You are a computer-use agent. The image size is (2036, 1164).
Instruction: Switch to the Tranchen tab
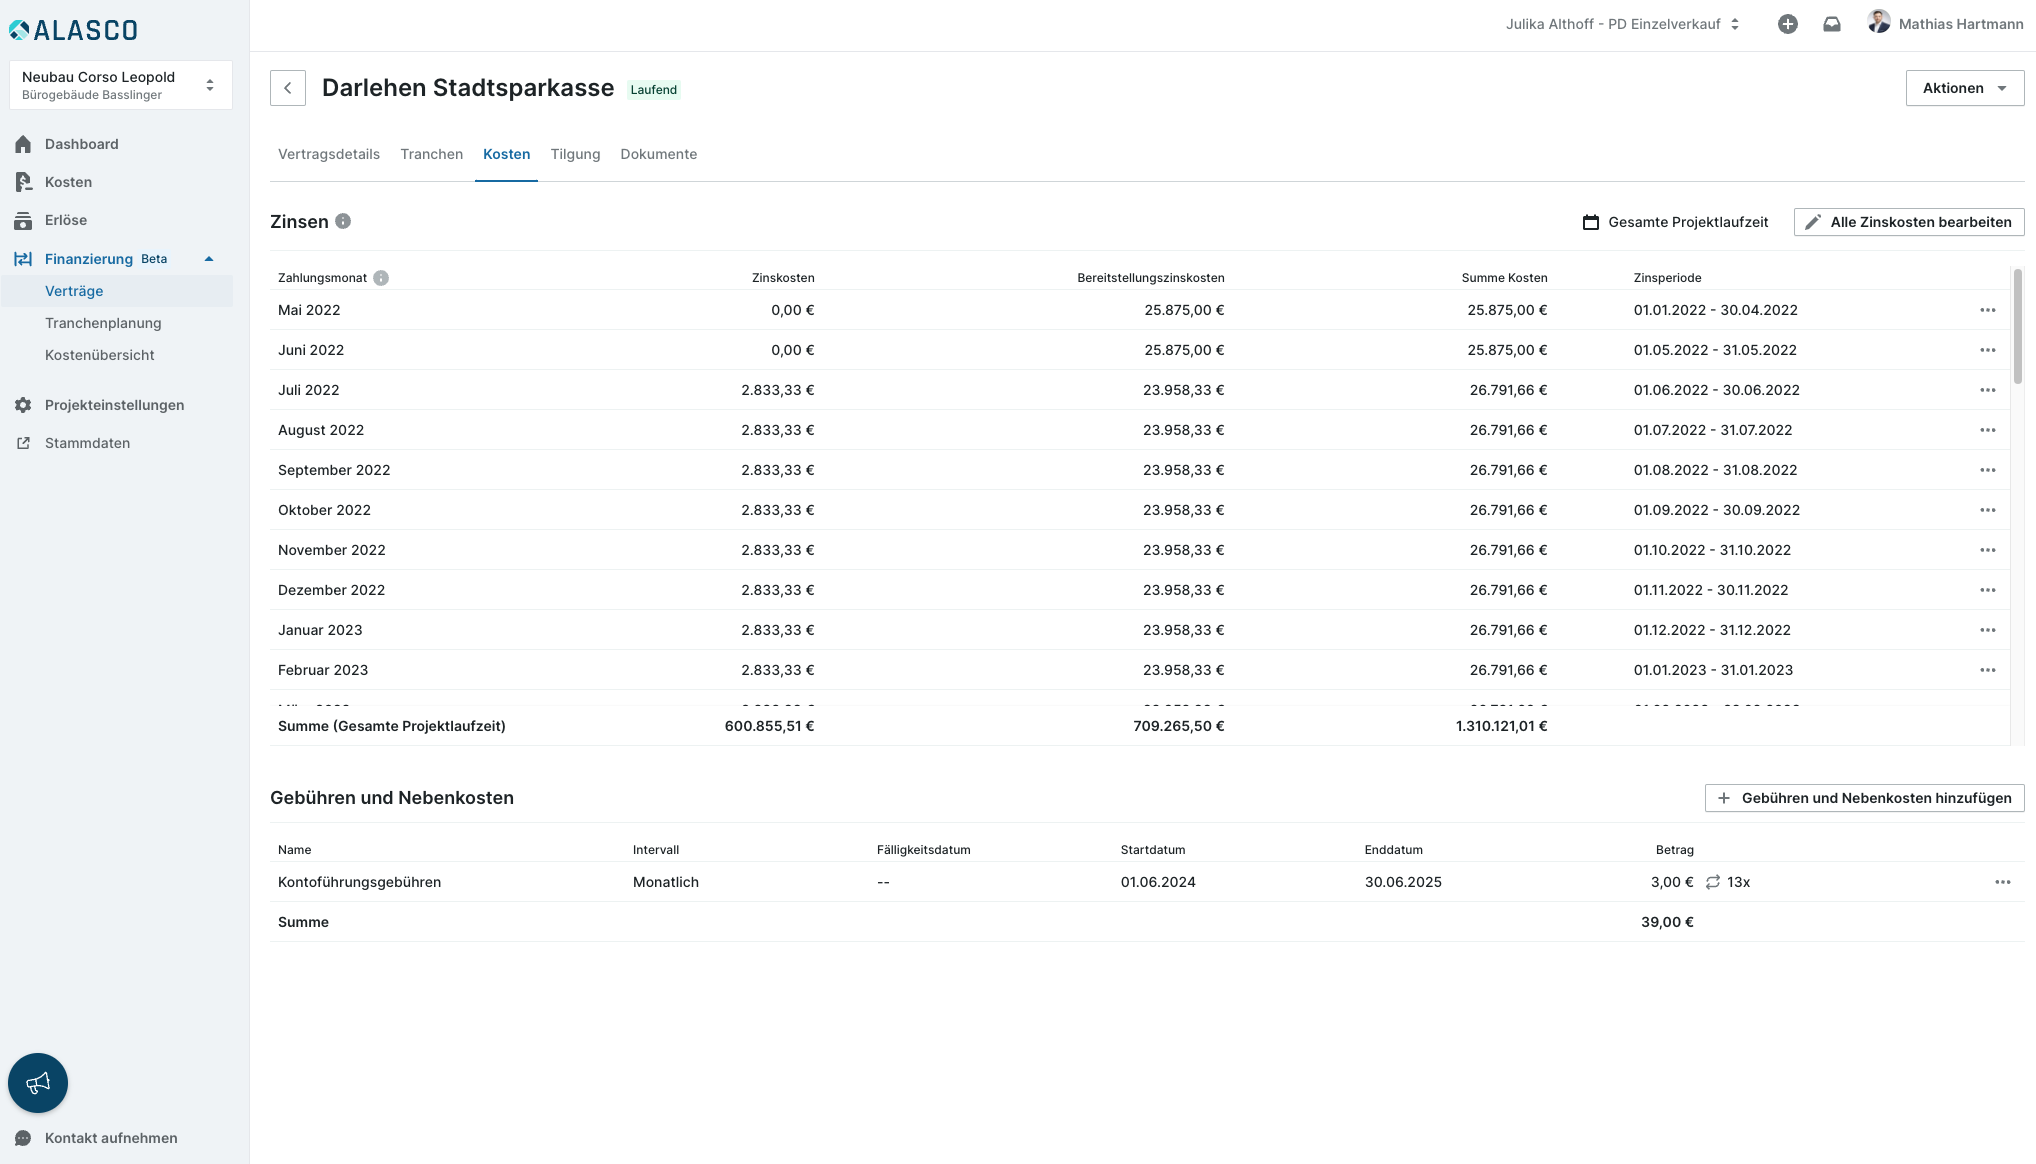pos(431,154)
